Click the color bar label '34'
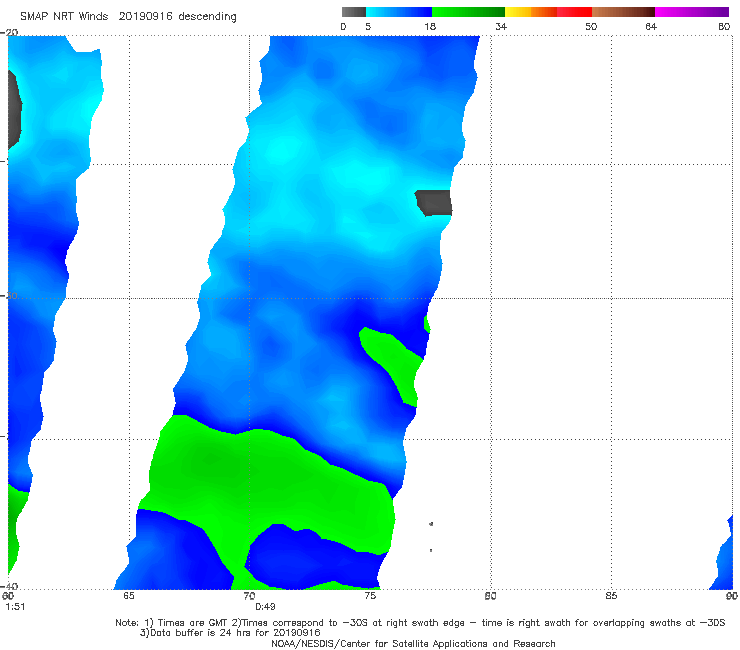The width and height of the screenshot is (740, 650). coord(501,27)
